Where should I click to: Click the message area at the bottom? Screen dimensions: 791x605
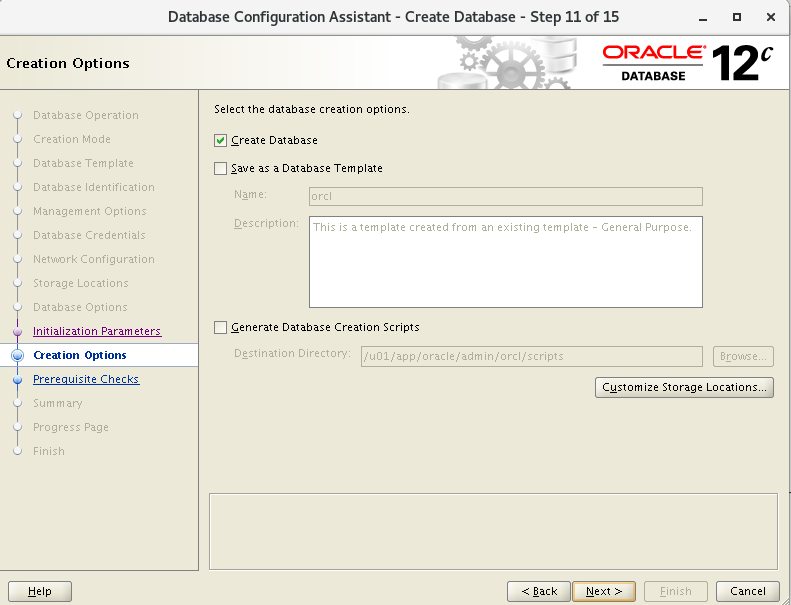(493, 531)
